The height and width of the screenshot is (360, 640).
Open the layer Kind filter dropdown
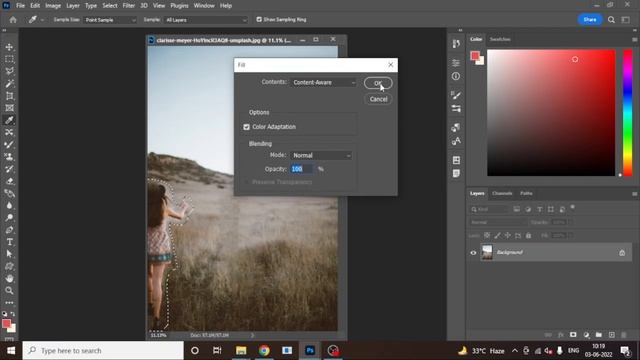tap(488, 209)
